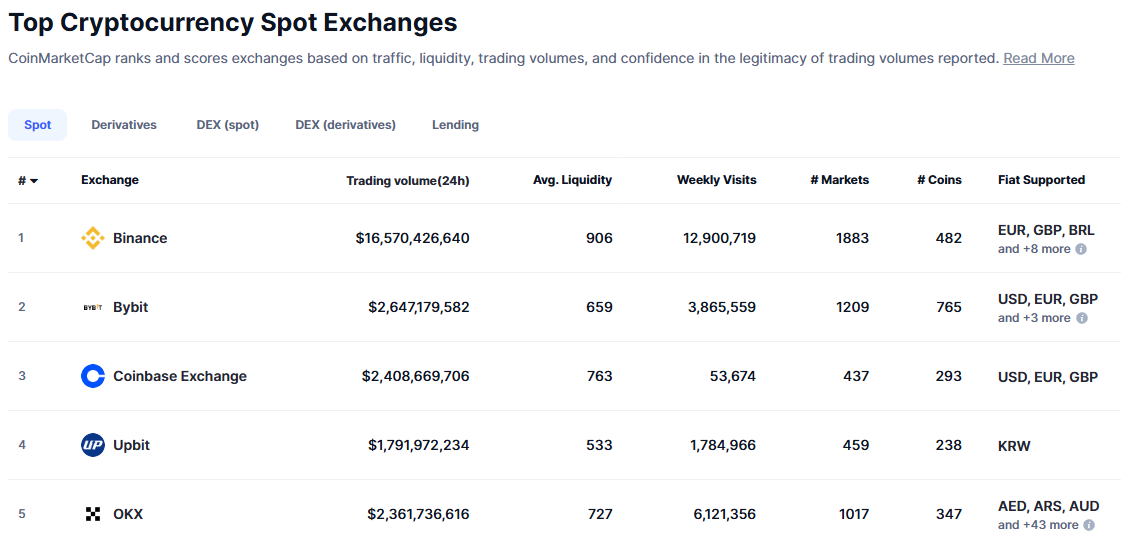Image resolution: width=1121 pixels, height=543 pixels.
Task: Click the OKX logo icon
Action: tap(93, 514)
